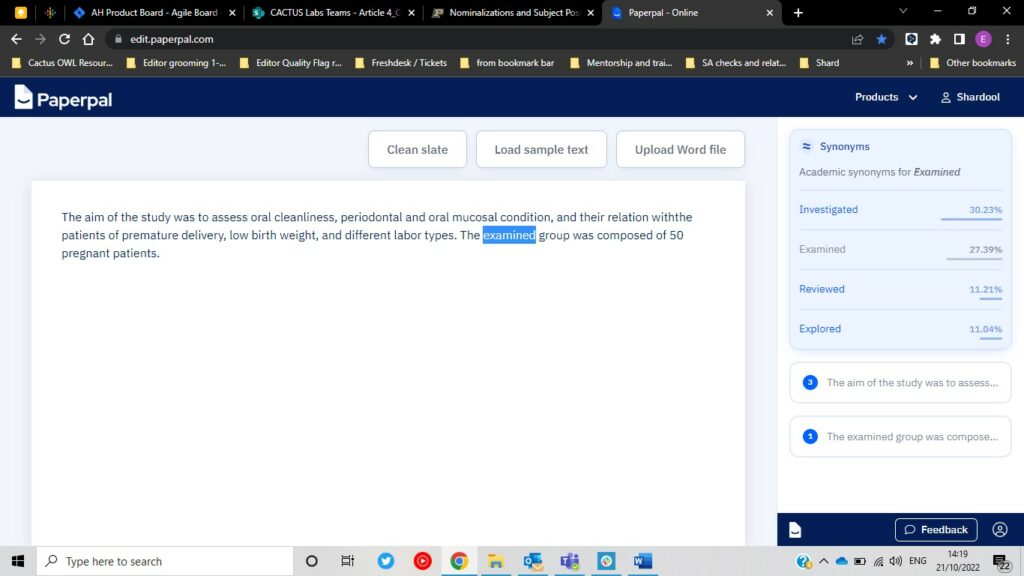1024x576 pixels.
Task: Select the Investigated synonym suggestion
Action: pos(828,210)
